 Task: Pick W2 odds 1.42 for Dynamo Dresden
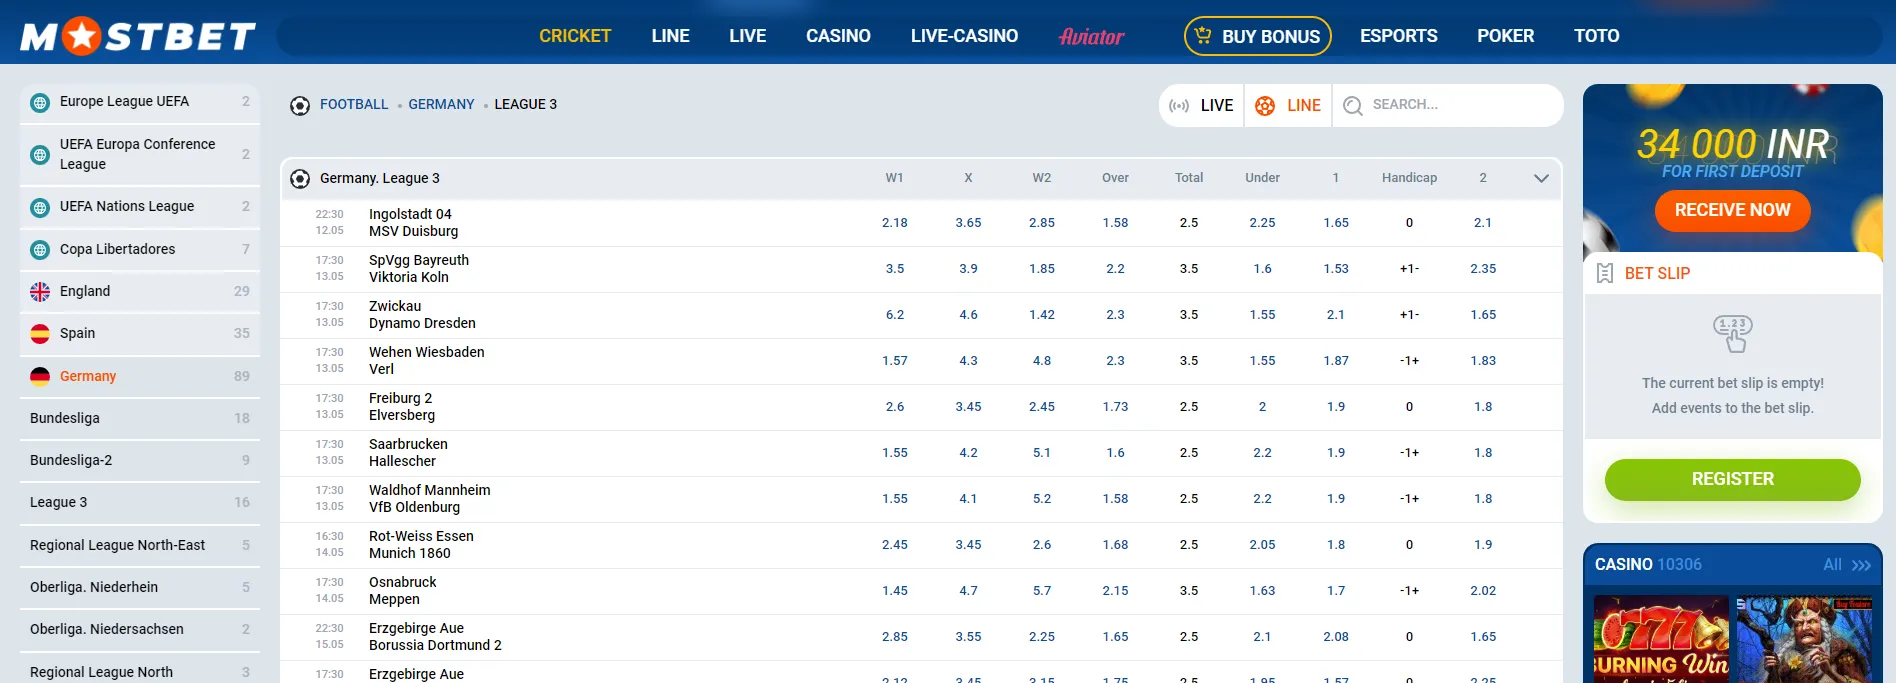(1042, 315)
